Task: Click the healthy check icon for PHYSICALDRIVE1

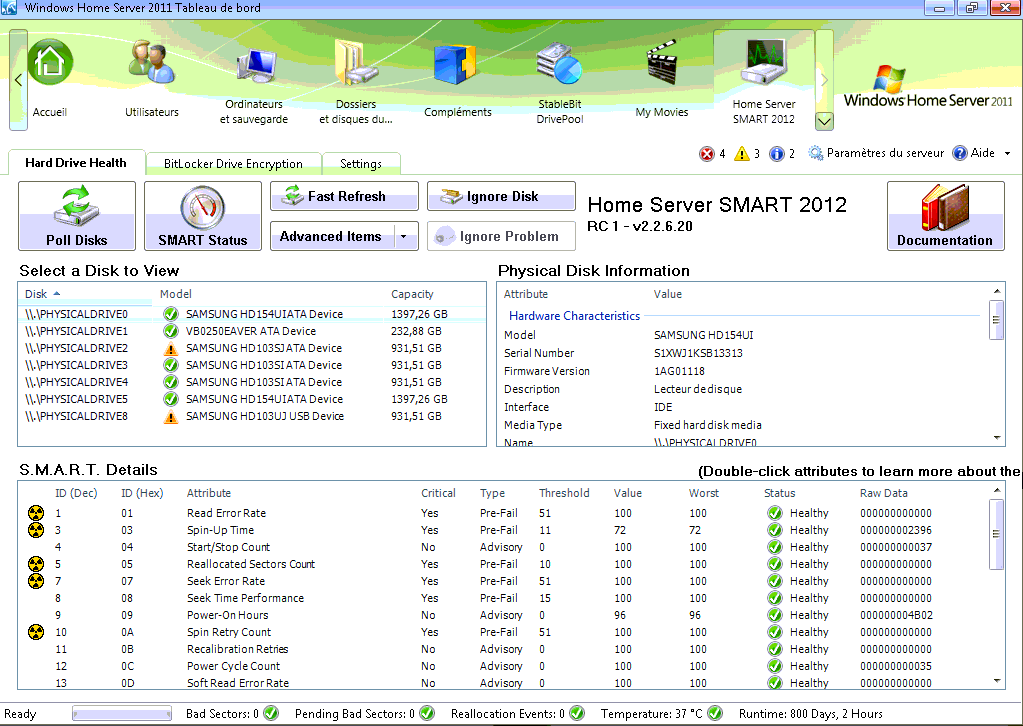Action: point(171,331)
